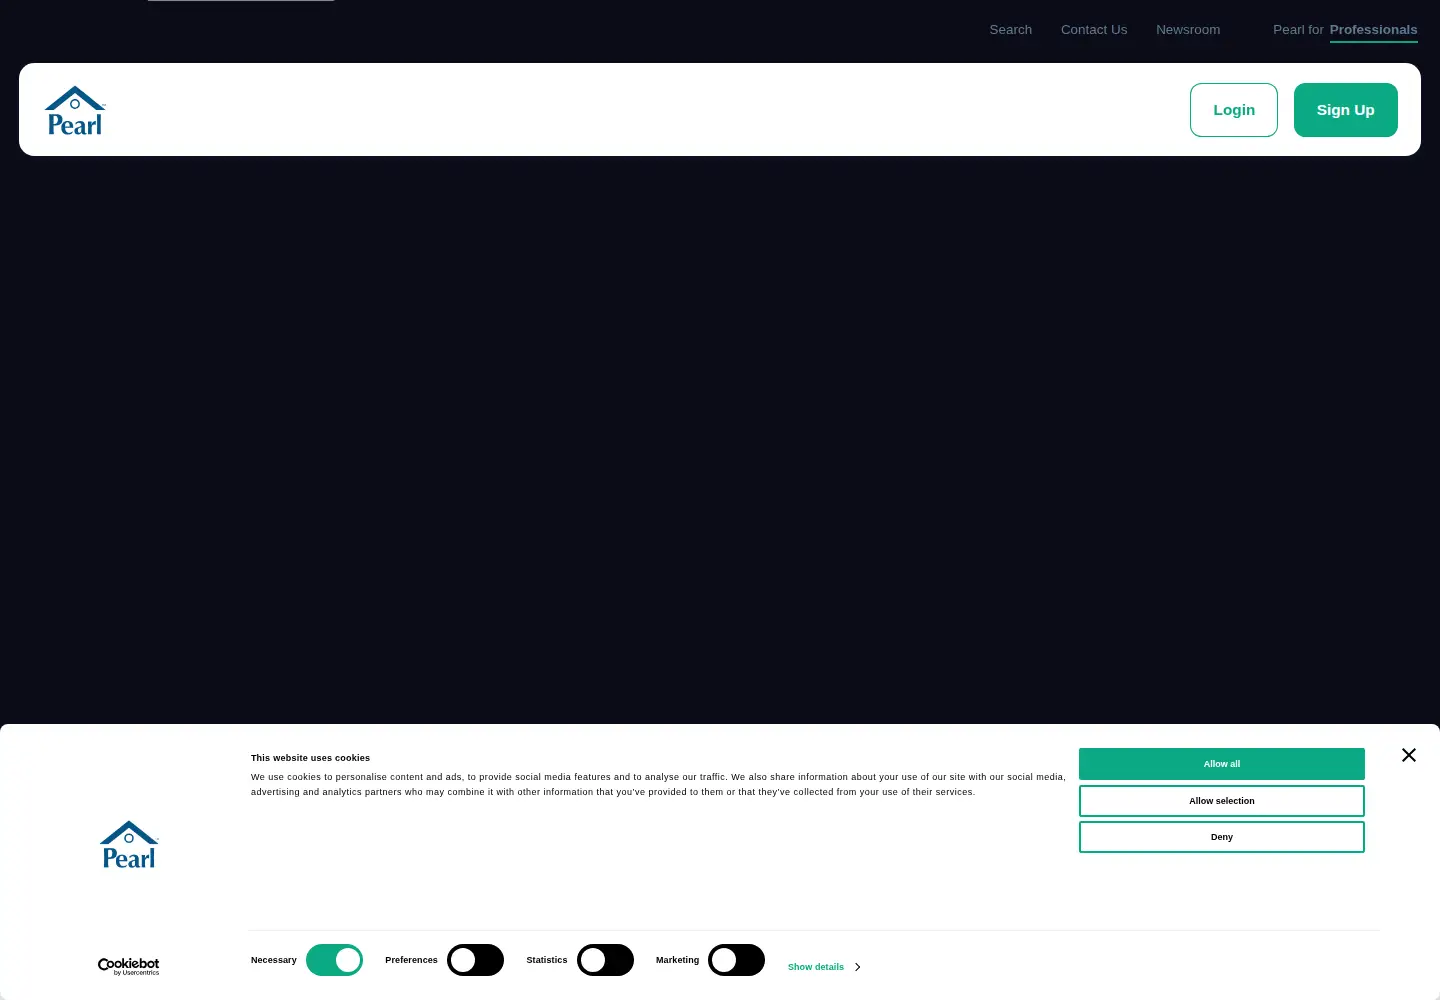Viewport: 1440px width, 1000px height.
Task: Close the cookie banner with the X
Action: pos(1409,755)
